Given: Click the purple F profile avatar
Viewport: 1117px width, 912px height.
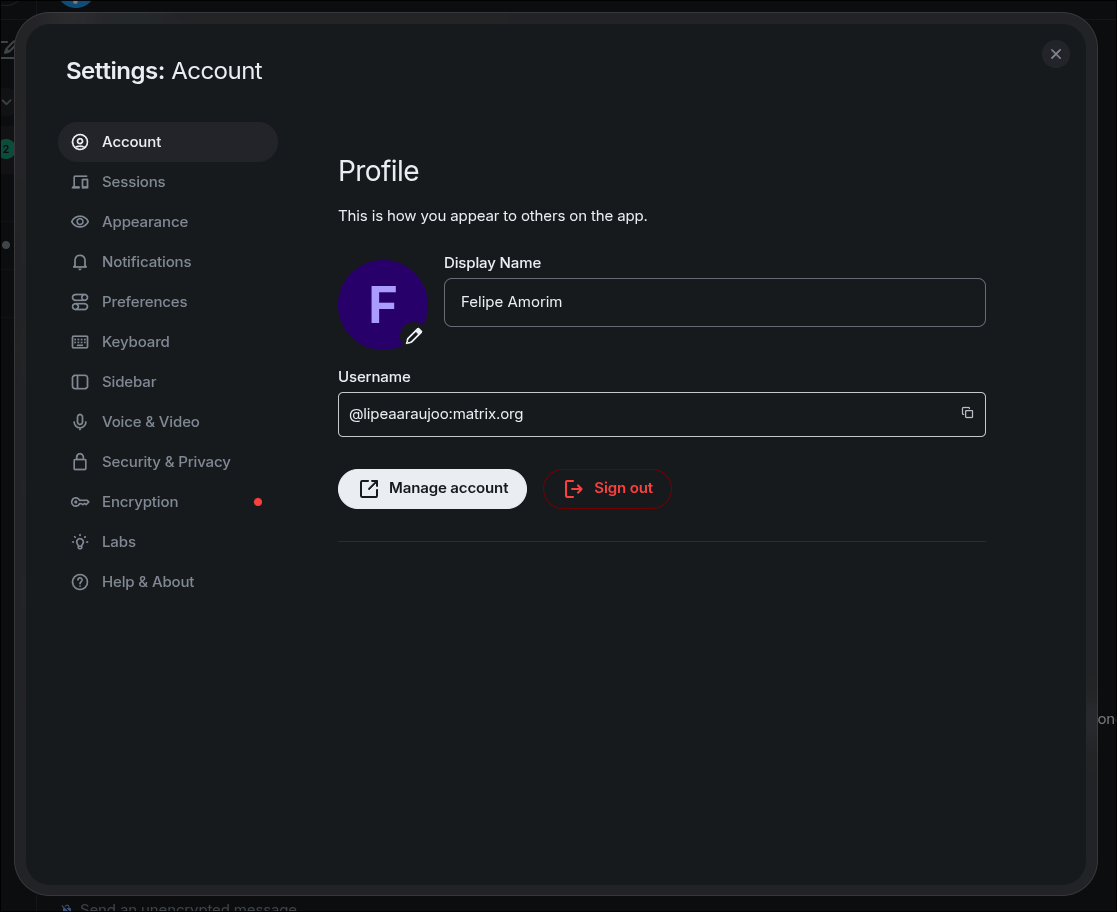Looking at the screenshot, I should click(380, 303).
